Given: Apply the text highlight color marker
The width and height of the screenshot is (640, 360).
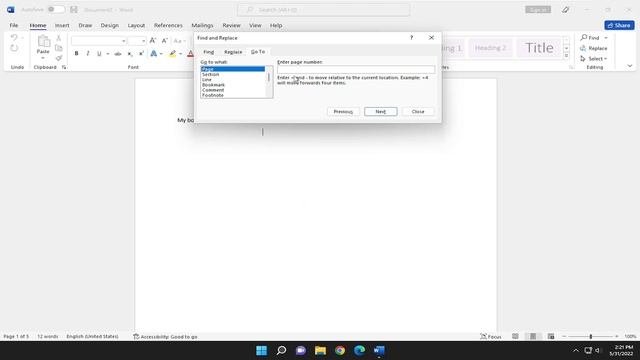Looking at the screenshot, I should click(173, 53).
